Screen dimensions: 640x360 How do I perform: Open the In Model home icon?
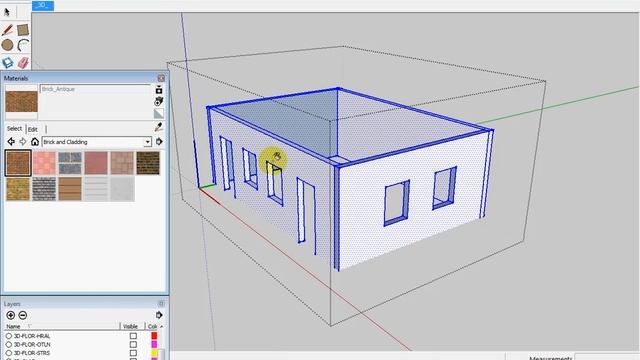tap(35, 142)
